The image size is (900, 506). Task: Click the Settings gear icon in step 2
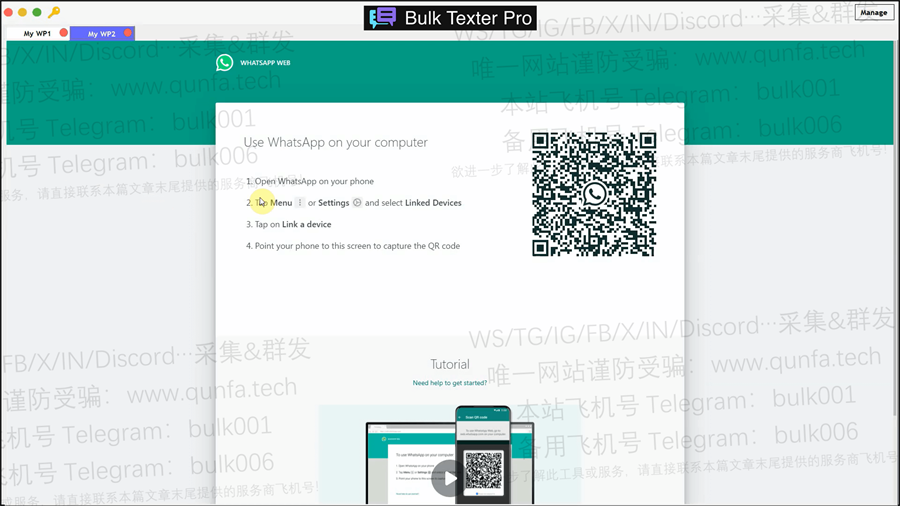(357, 203)
